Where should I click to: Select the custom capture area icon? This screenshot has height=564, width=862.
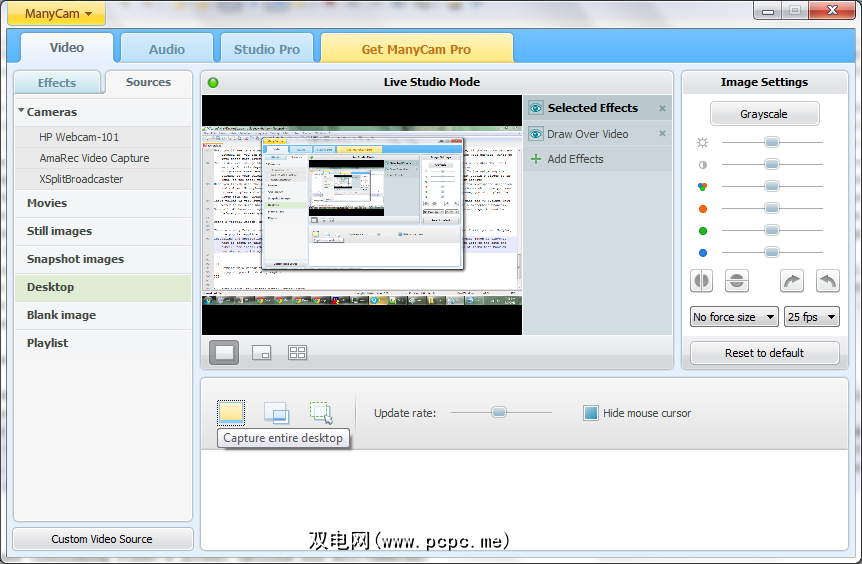[x=322, y=413]
